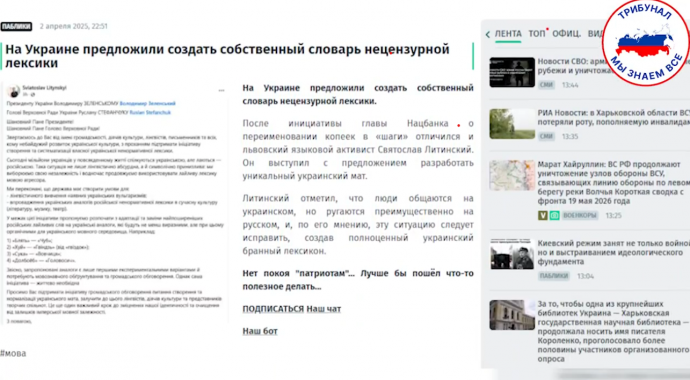Click the Ruslan Stefanchuk mention link in post

(150, 113)
